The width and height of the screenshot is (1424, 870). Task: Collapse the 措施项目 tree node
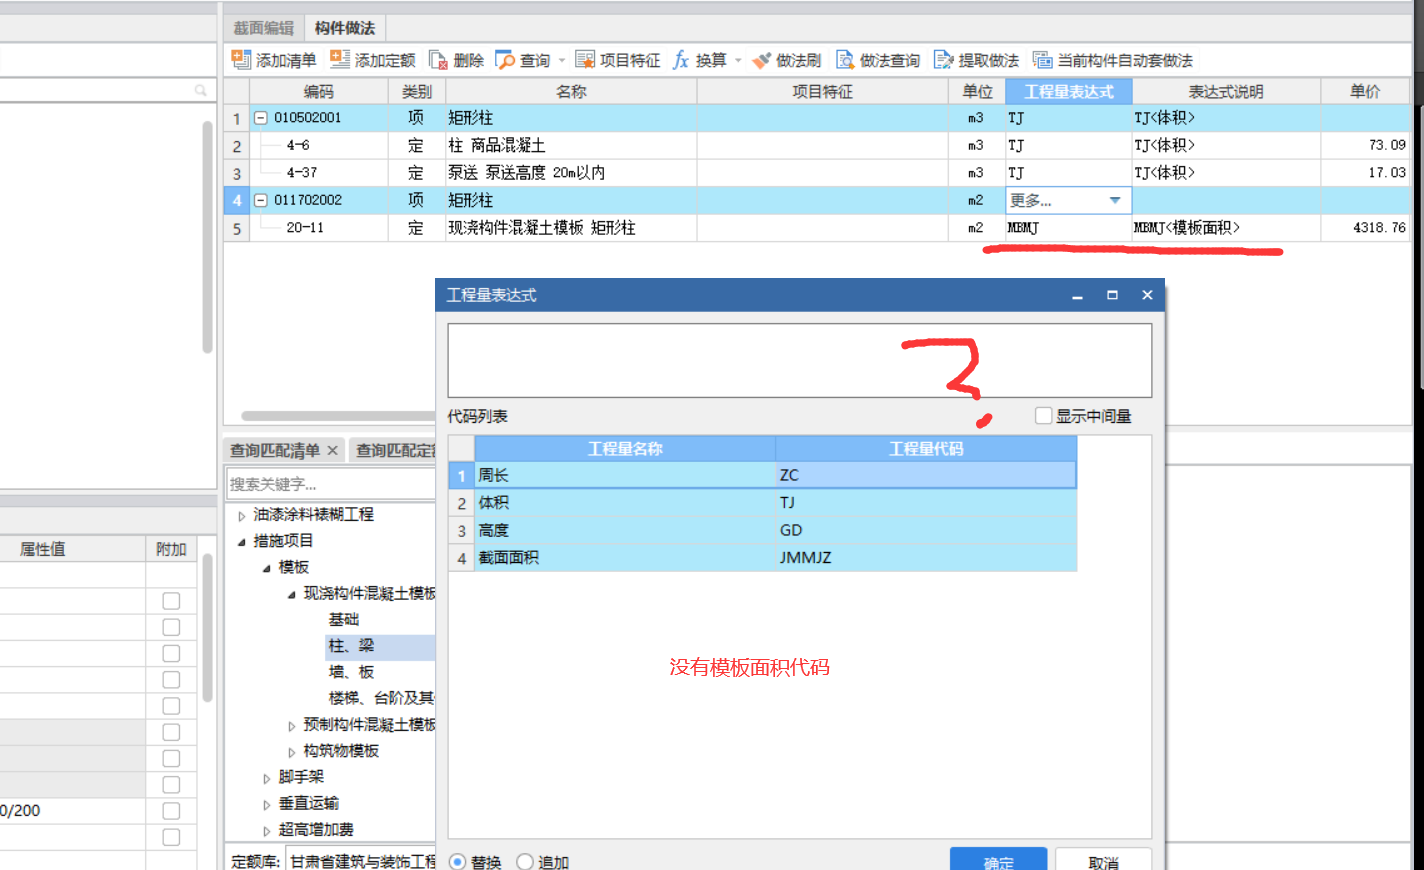pos(242,542)
